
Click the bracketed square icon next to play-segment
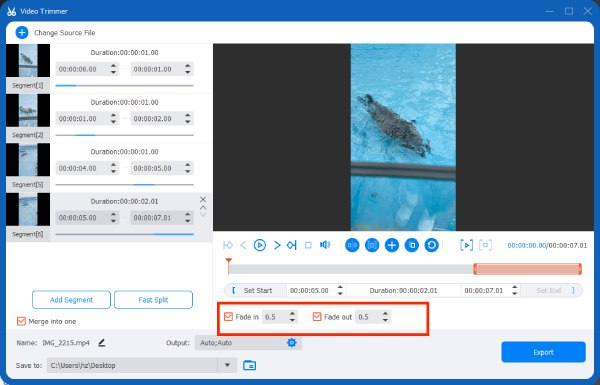[x=486, y=245]
